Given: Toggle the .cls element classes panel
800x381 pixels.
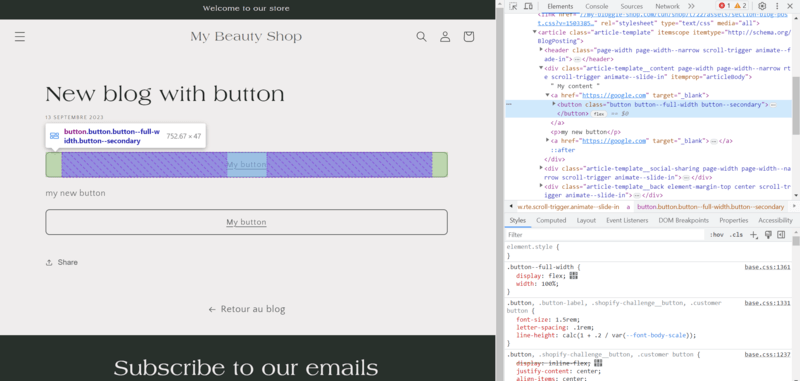Looking at the screenshot, I should [x=736, y=235].
